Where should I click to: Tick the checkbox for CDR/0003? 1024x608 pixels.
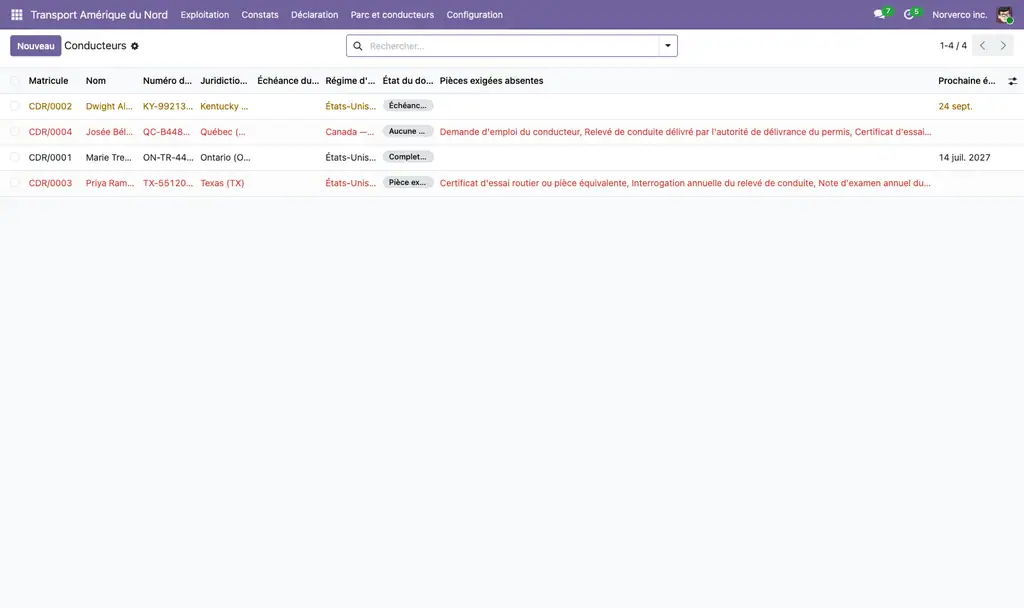(14, 183)
